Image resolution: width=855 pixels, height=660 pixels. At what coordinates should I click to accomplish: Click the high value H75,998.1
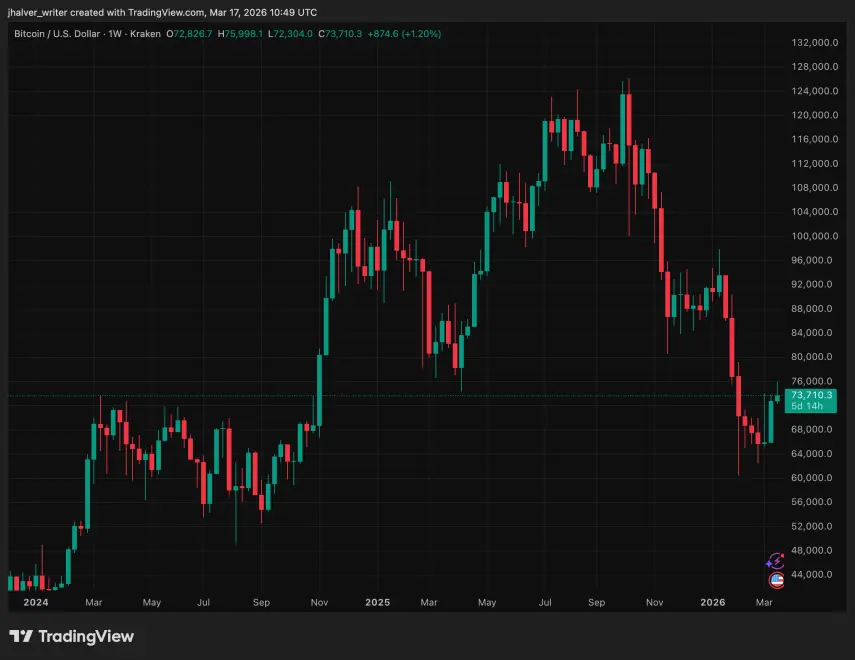click(x=240, y=33)
